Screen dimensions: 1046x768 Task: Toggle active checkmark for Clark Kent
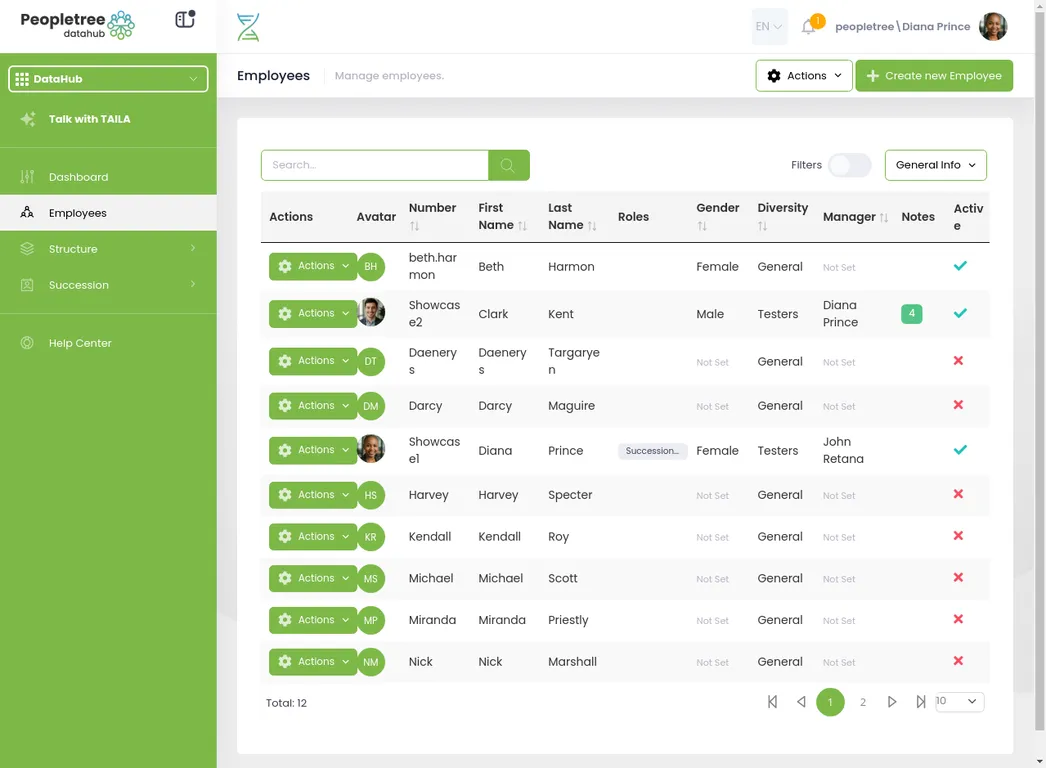pos(960,313)
